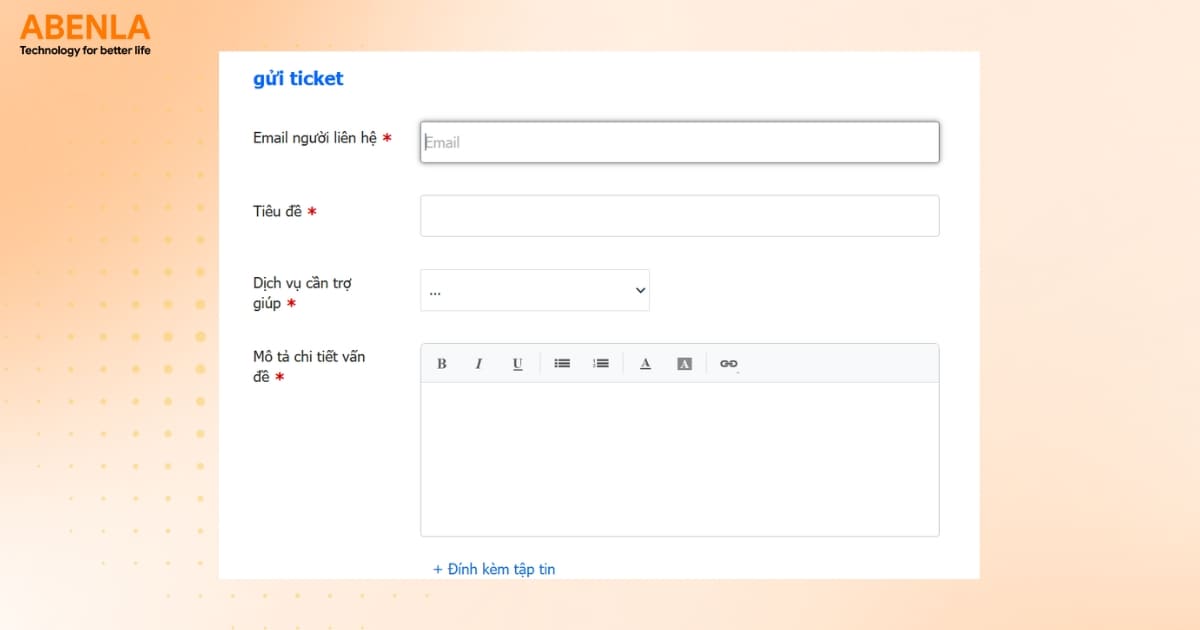Click into the Tiêu đề text field
Image resolution: width=1200 pixels, height=630 pixels.
click(680, 216)
